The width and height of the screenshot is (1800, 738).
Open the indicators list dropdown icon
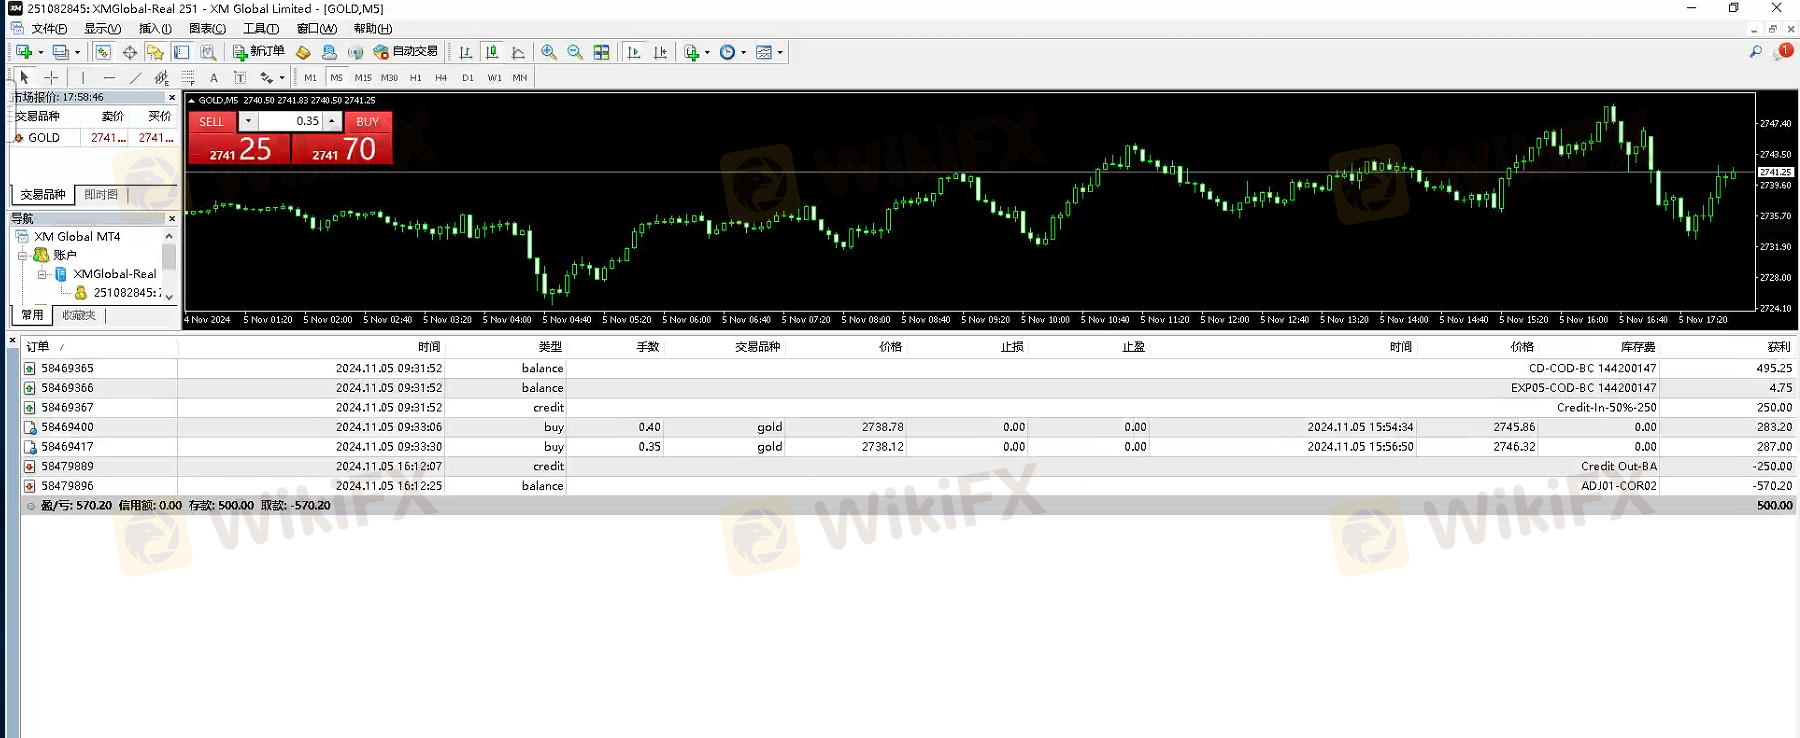click(696, 52)
